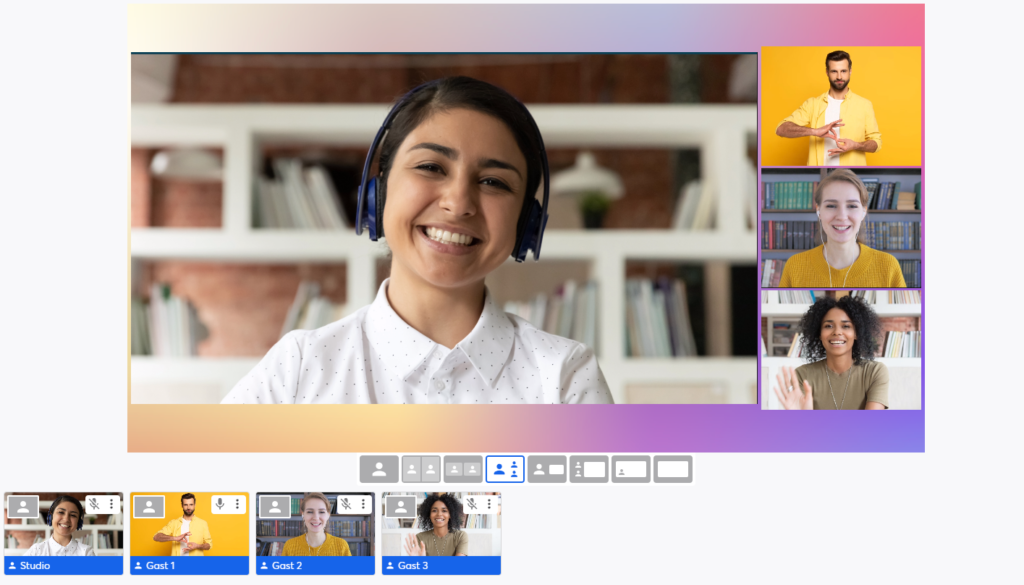
Task: Choose the two-person side-by-side layout
Action: coord(421,469)
